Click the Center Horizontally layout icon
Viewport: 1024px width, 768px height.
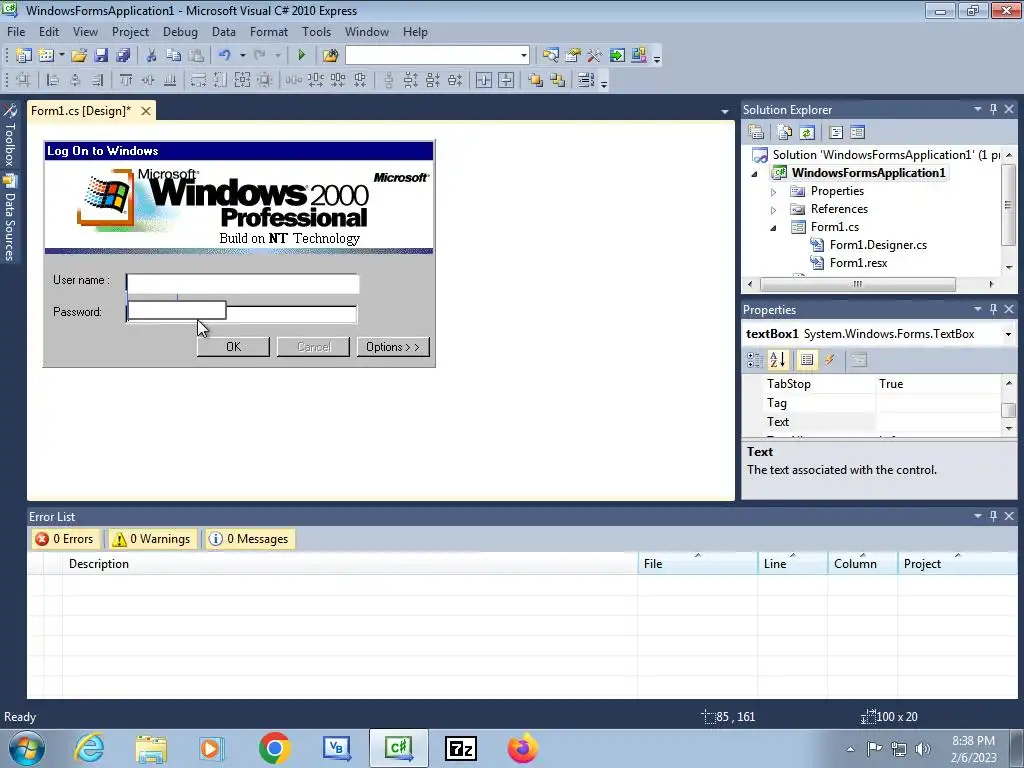484,80
